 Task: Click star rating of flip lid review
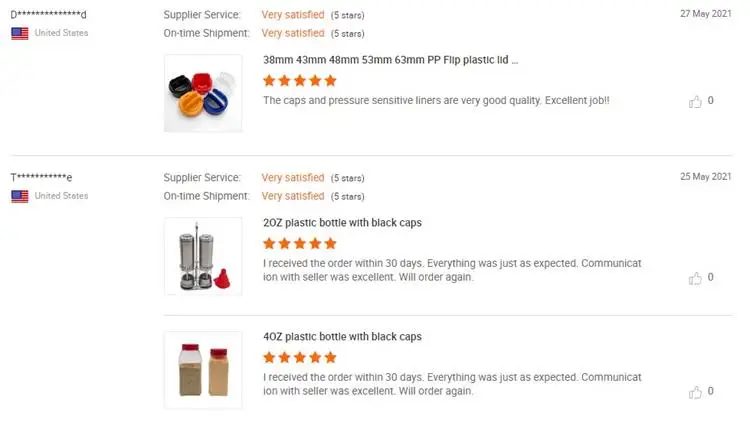pos(299,80)
